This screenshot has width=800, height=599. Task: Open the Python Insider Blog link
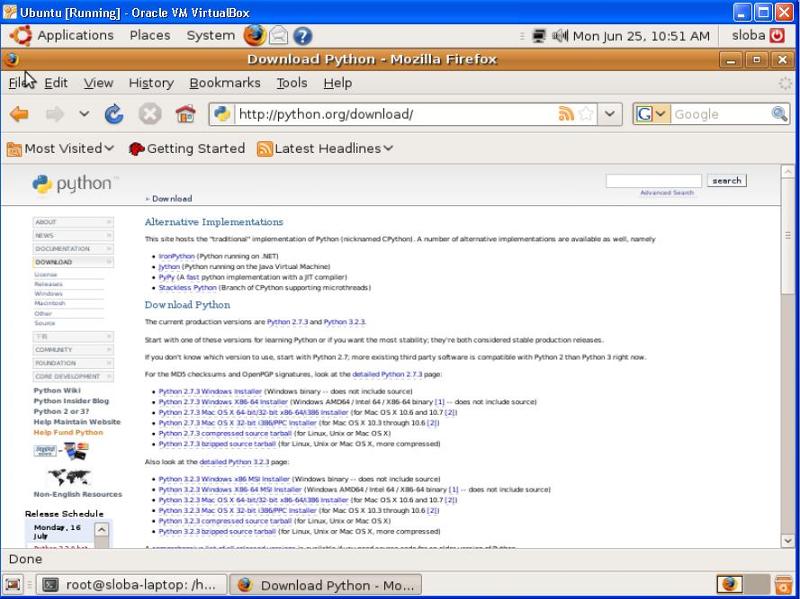point(71,401)
